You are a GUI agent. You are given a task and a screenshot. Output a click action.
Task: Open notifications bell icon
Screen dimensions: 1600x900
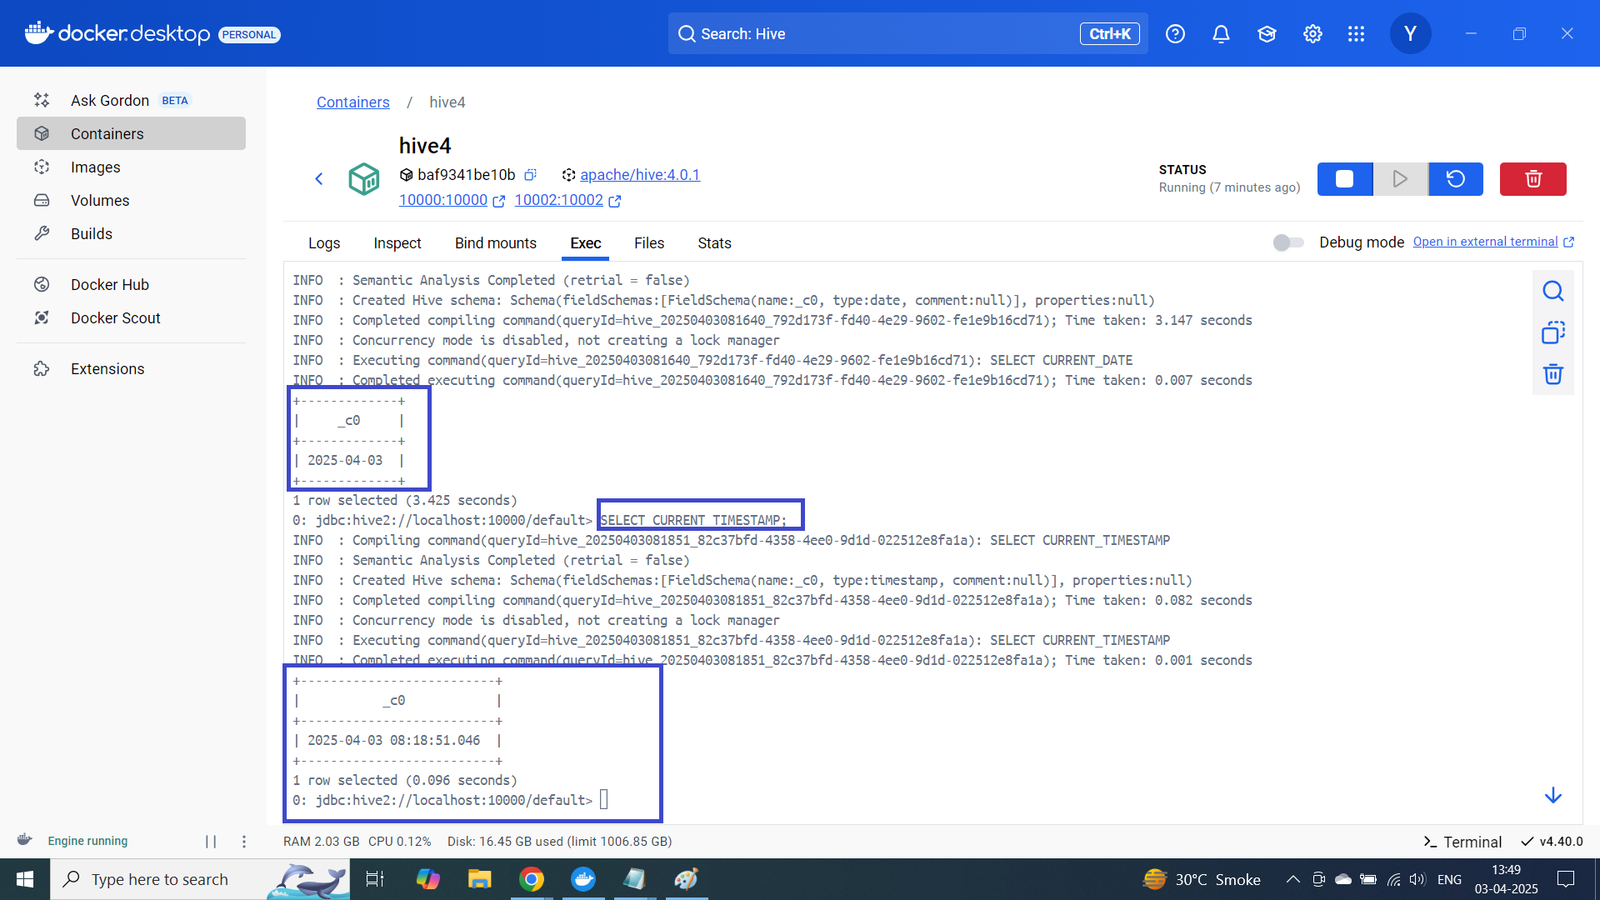pos(1221,34)
